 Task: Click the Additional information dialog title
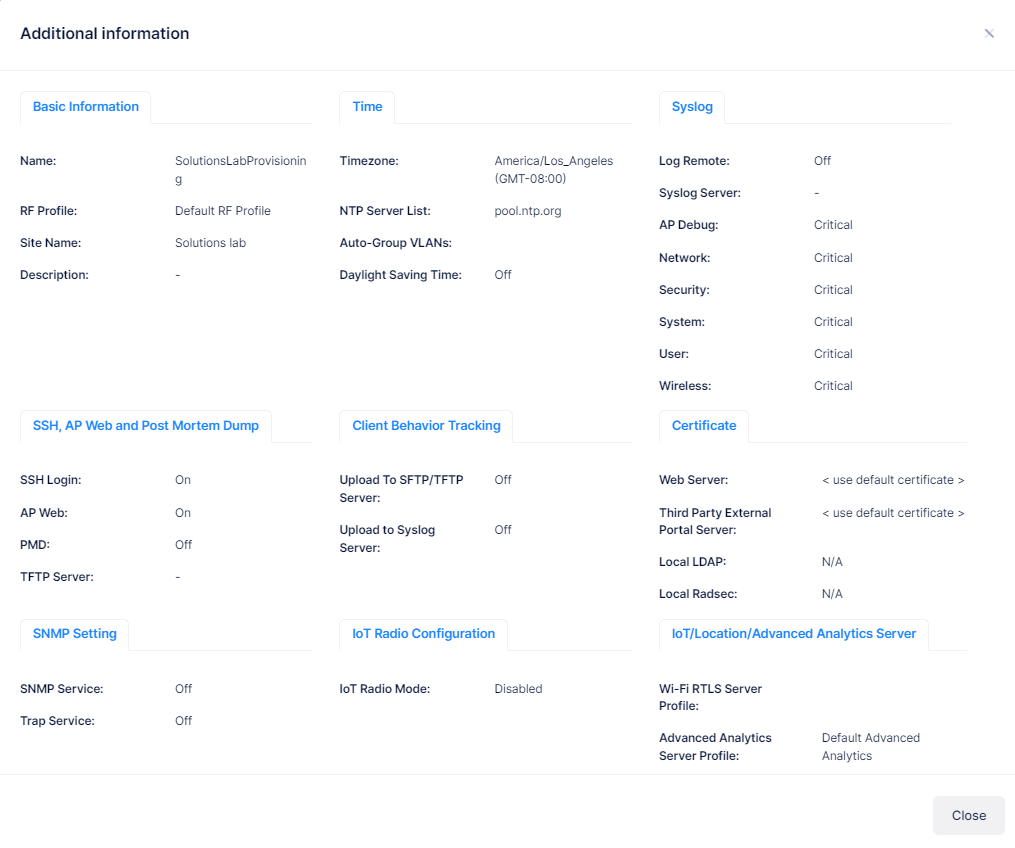pos(105,34)
